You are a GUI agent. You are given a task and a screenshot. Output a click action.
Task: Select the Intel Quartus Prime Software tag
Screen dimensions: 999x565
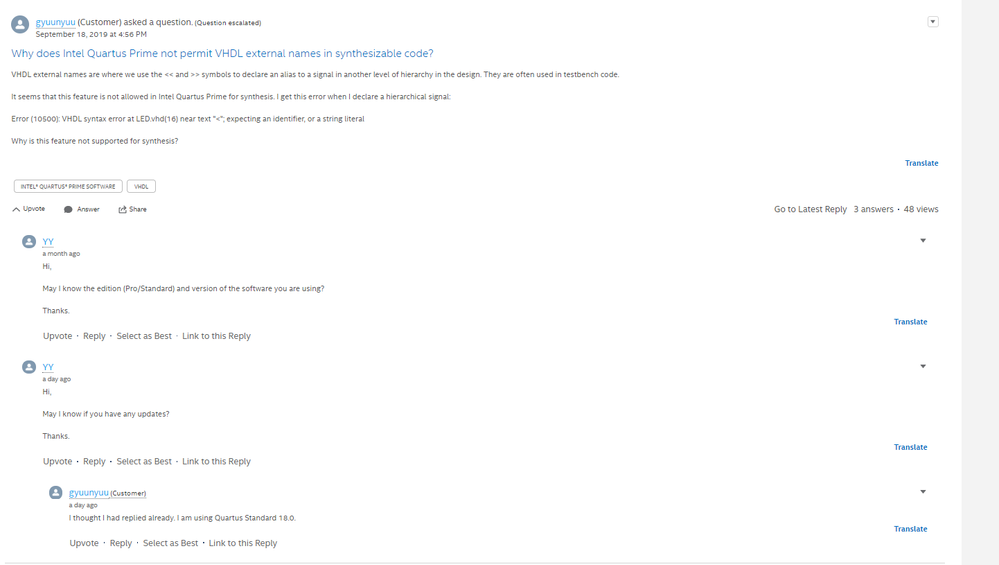pyautogui.click(x=68, y=187)
